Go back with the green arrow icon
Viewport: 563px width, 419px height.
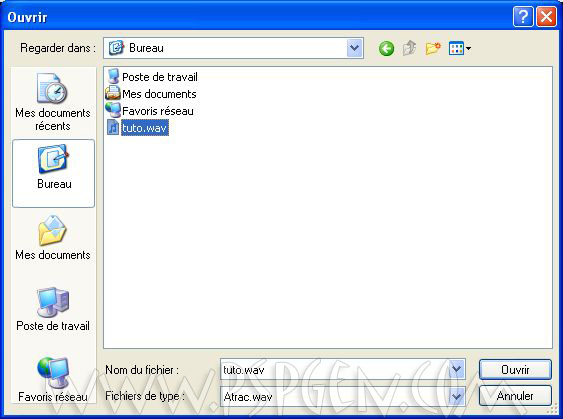(386, 48)
